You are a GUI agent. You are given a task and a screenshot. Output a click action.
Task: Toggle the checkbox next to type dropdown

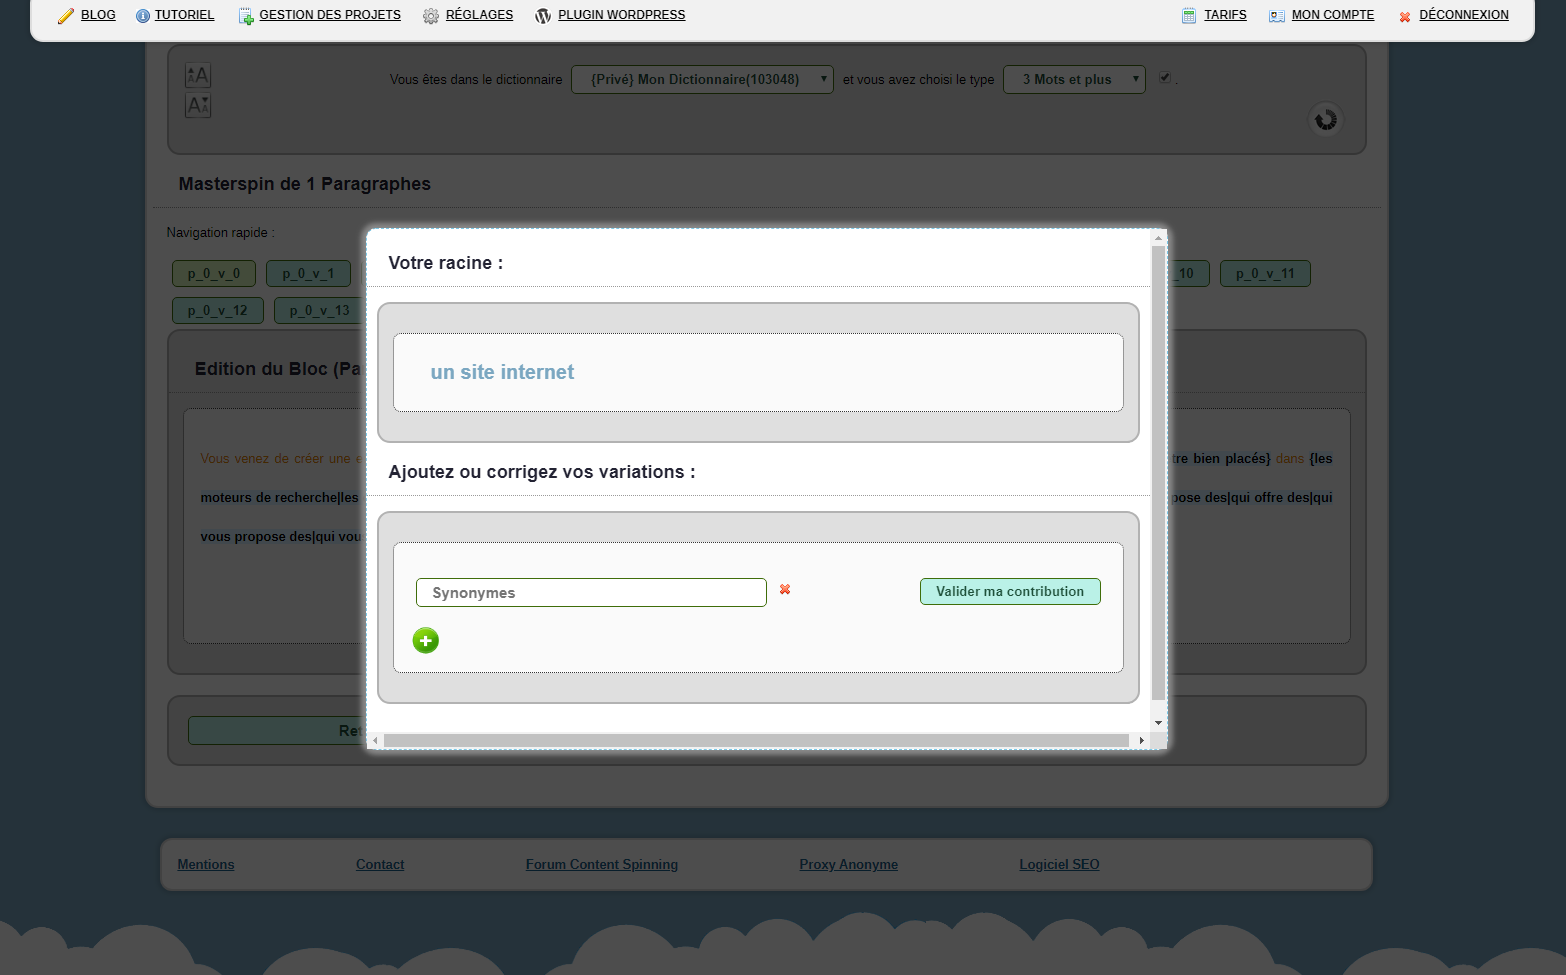click(x=1165, y=77)
